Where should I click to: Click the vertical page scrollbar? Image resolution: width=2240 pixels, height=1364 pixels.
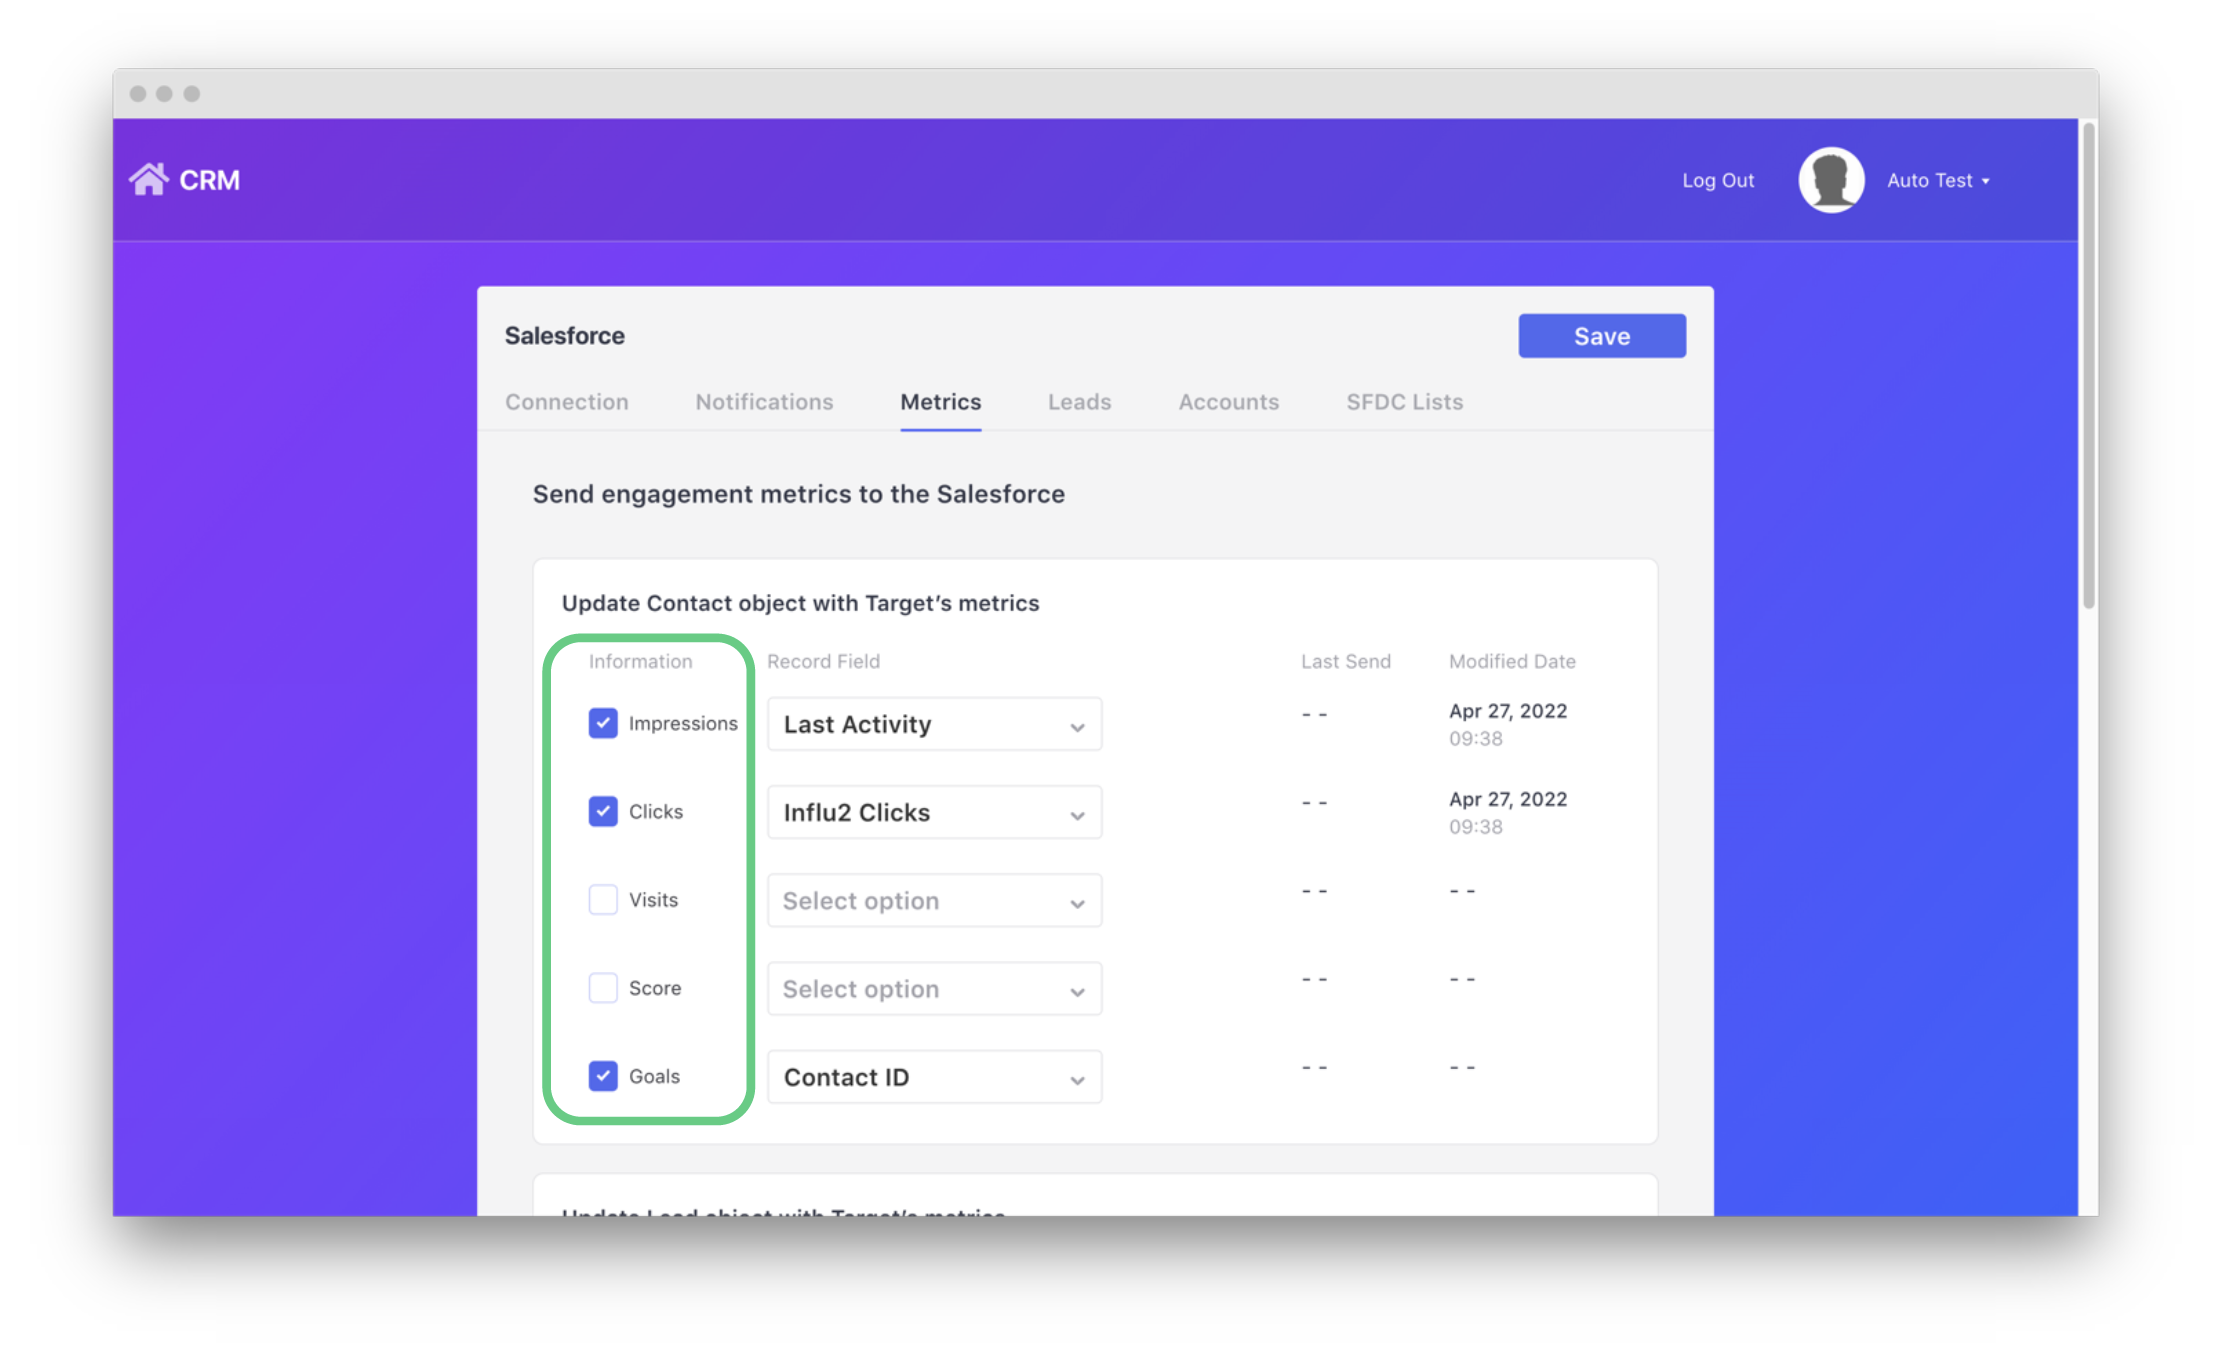pyautogui.click(x=2088, y=365)
